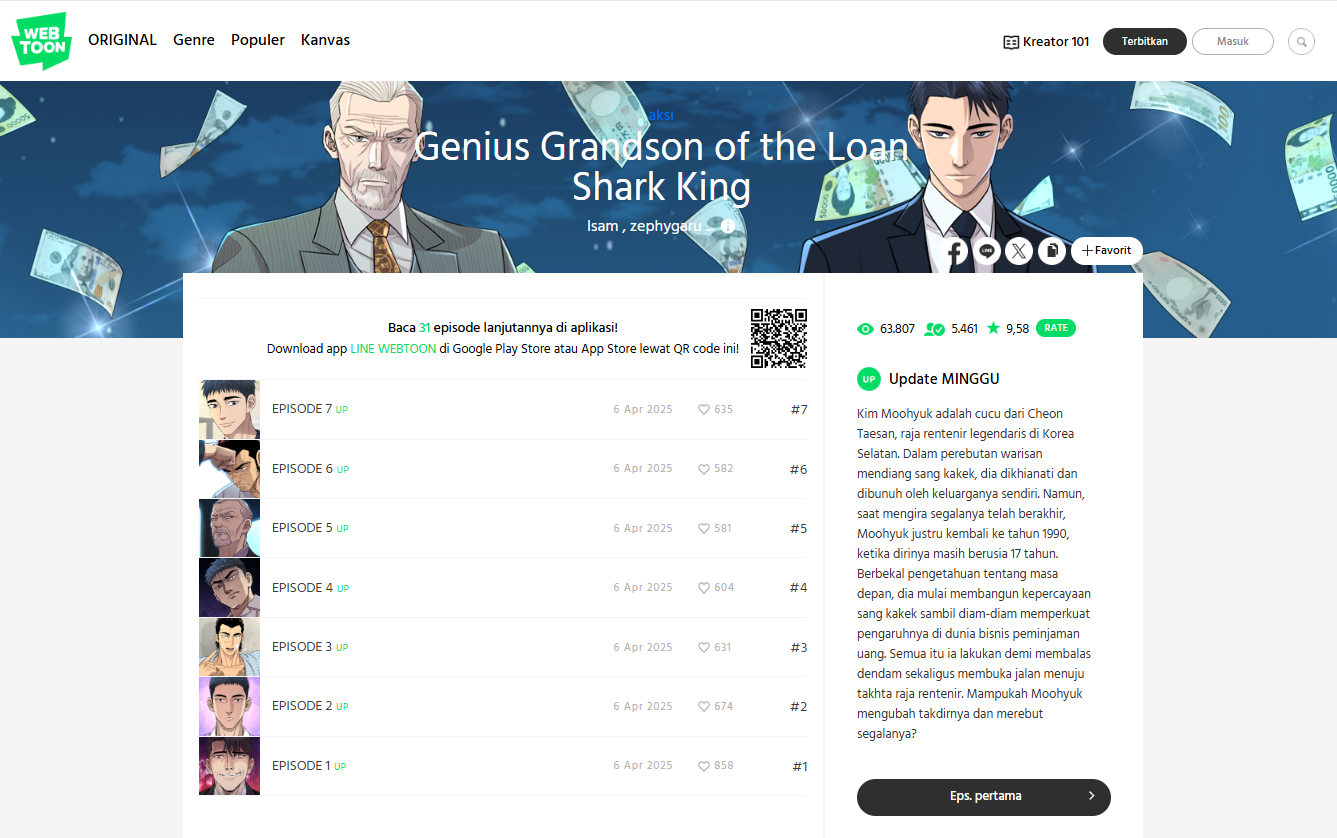Open the ORIGINAL menu
1337x838 pixels.
(122, 40)
